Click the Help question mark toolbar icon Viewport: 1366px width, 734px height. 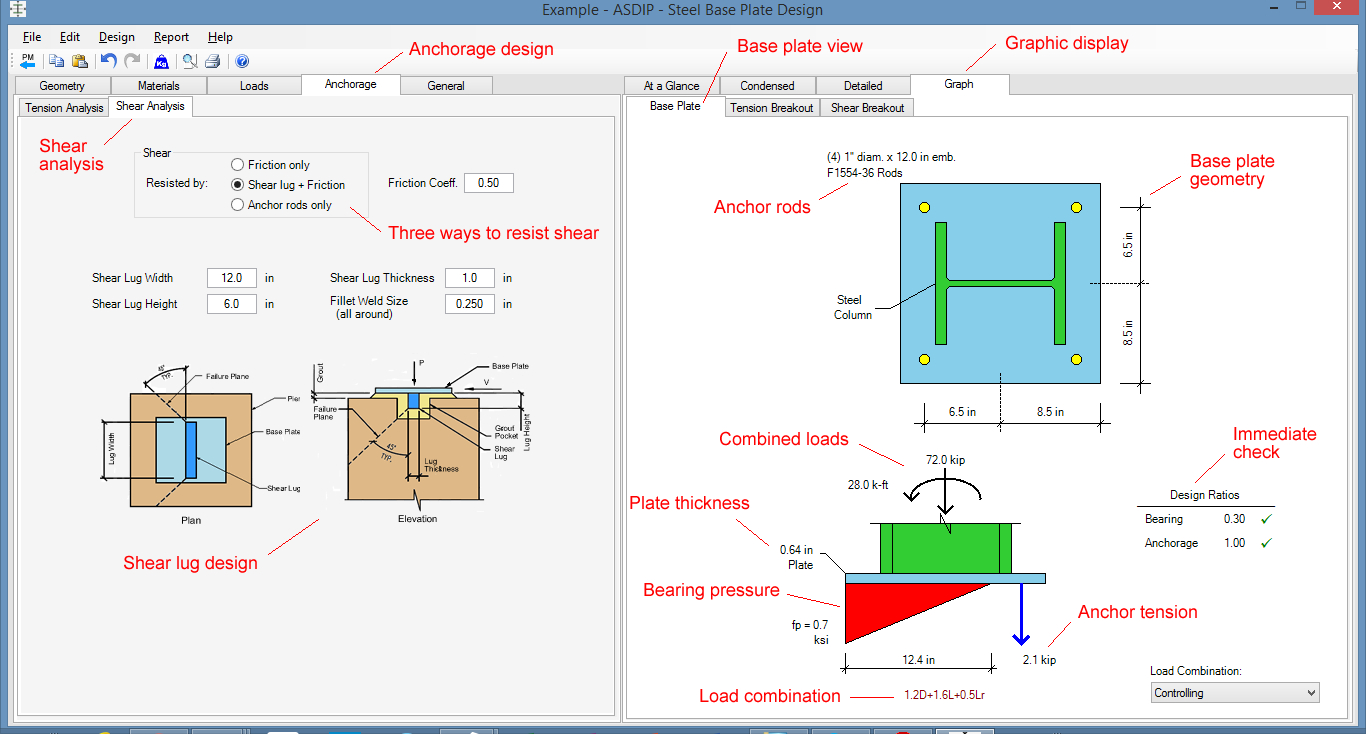point(240,61)
